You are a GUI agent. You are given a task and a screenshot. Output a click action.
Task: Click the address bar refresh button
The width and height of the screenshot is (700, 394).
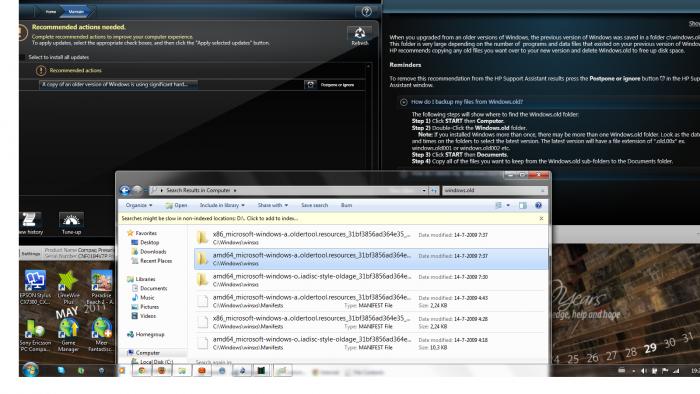tap(433, 191)
